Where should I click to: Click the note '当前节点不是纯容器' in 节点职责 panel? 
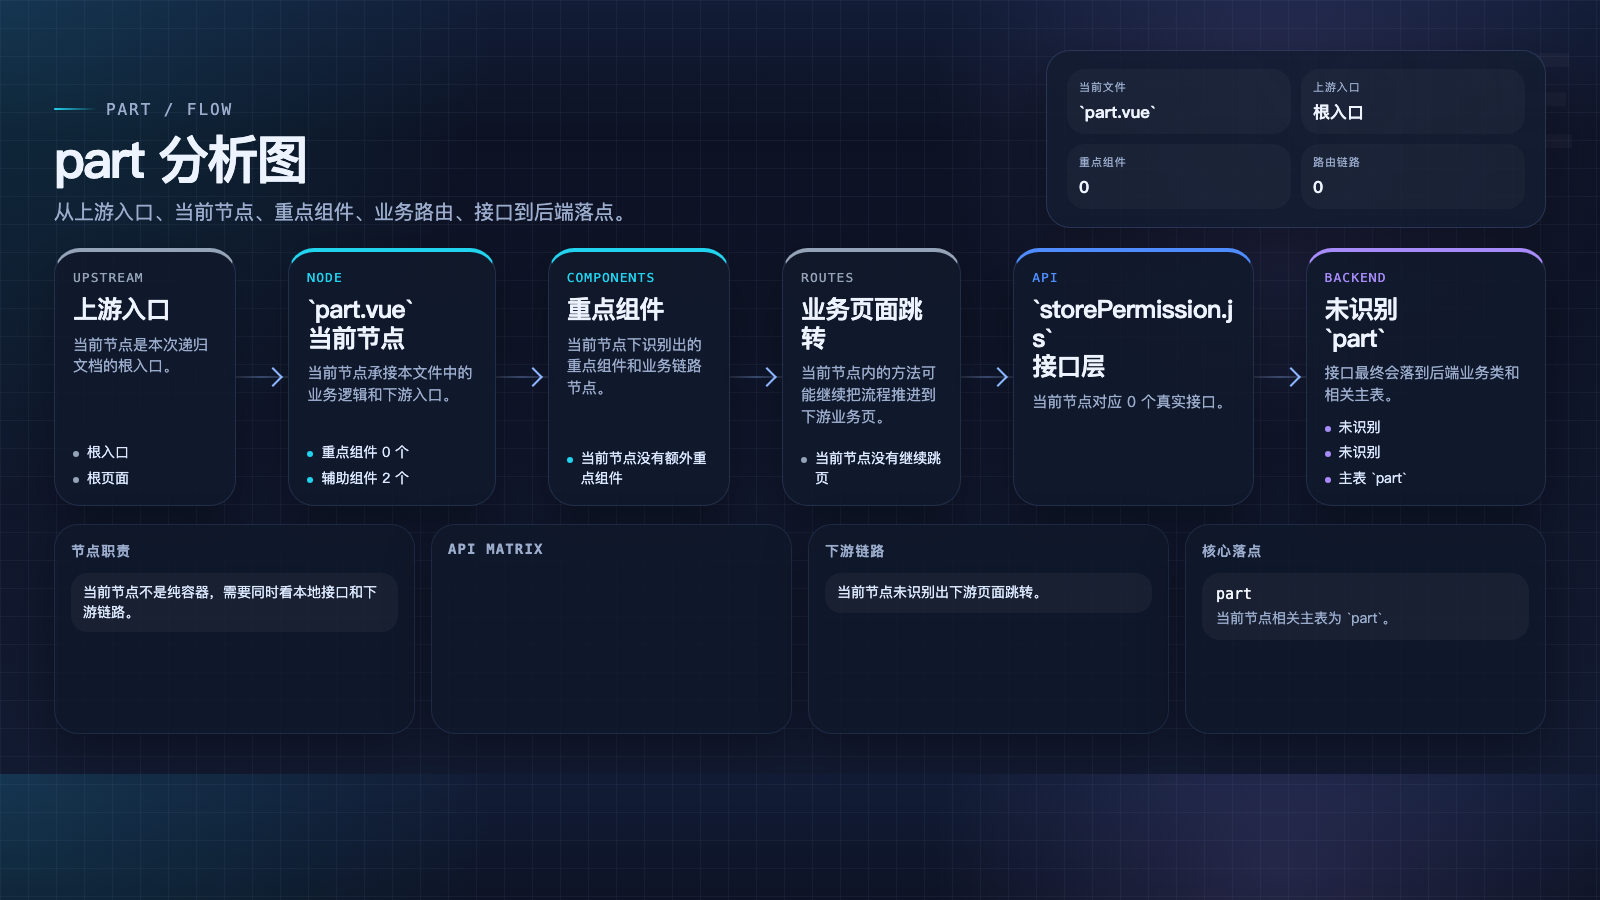click(234, 602)
